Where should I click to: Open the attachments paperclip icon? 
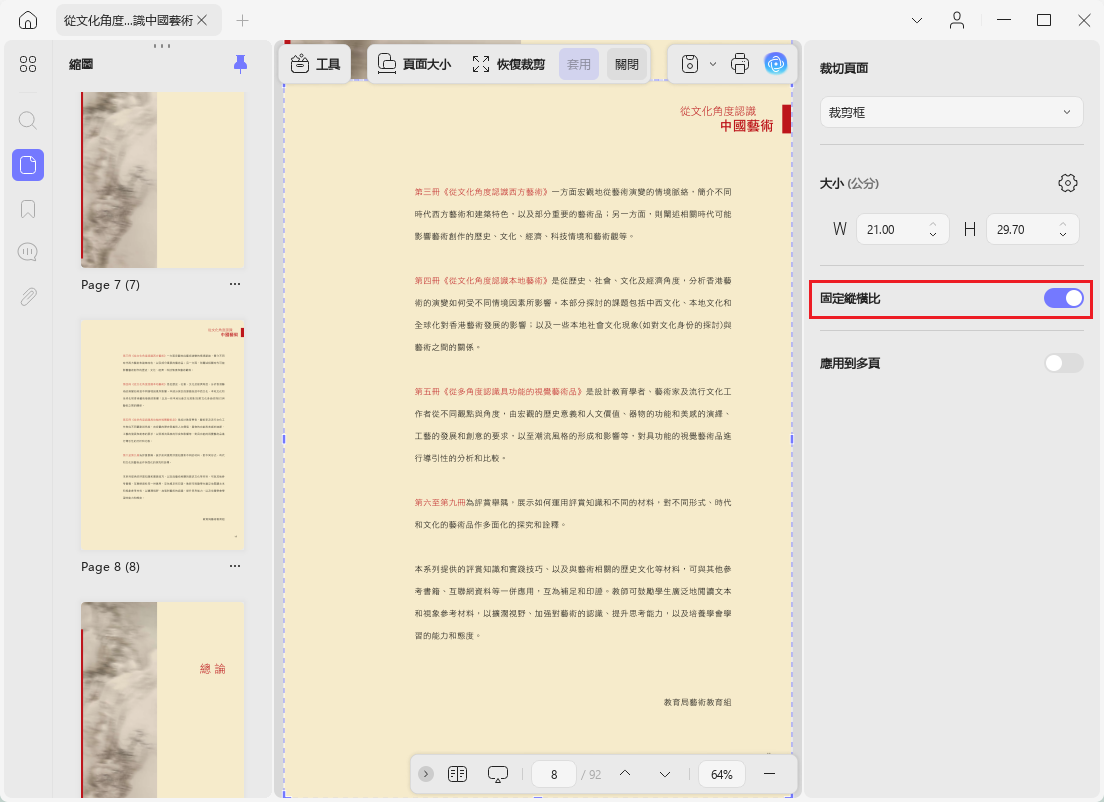(27, 296)
